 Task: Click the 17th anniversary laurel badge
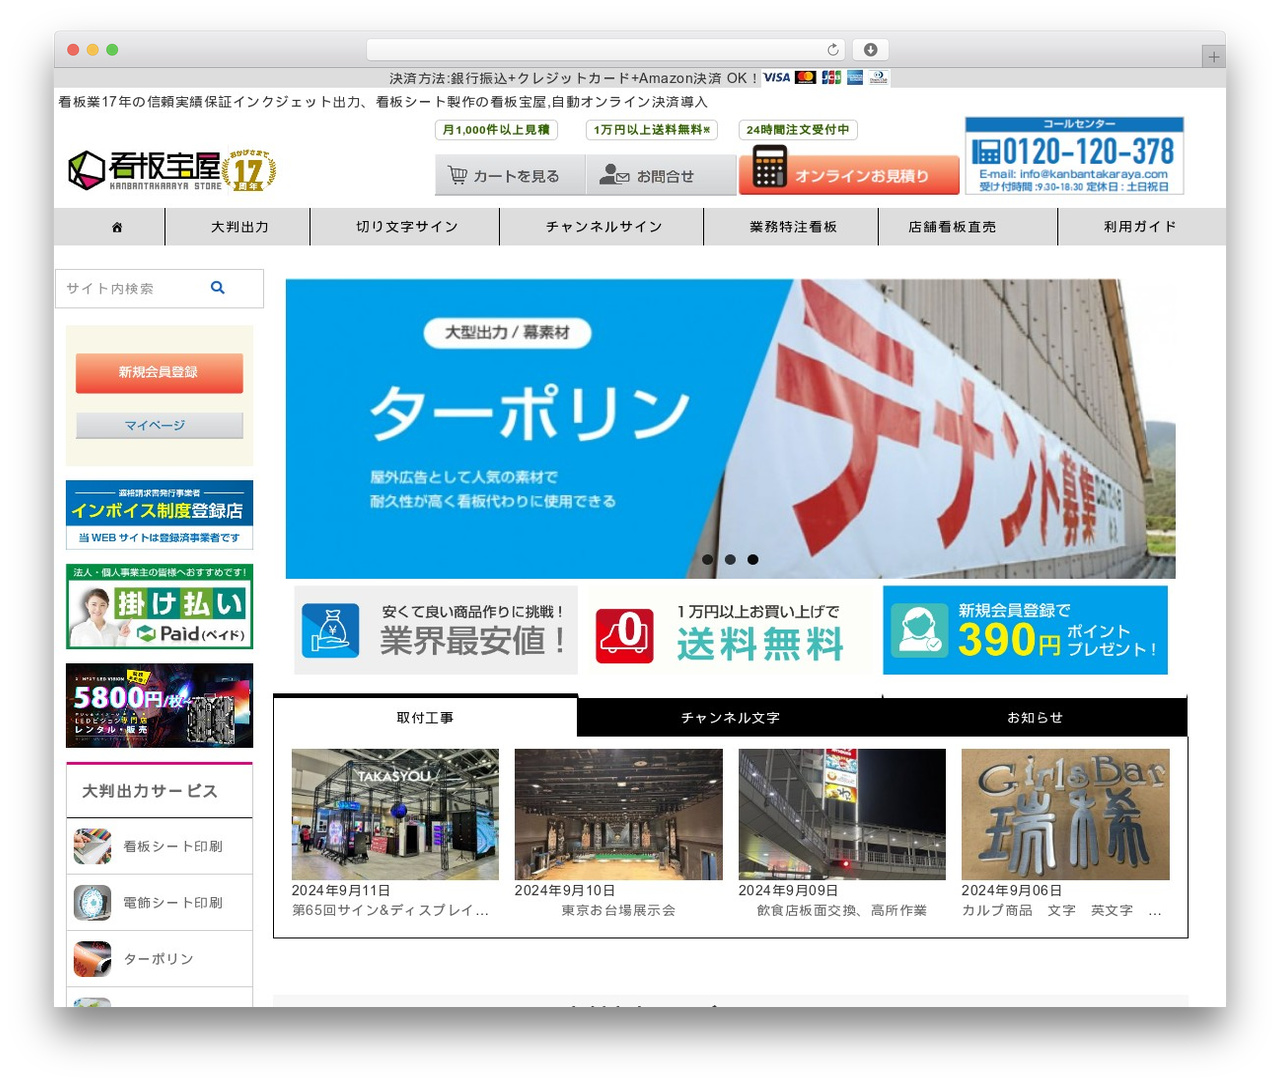248,170
